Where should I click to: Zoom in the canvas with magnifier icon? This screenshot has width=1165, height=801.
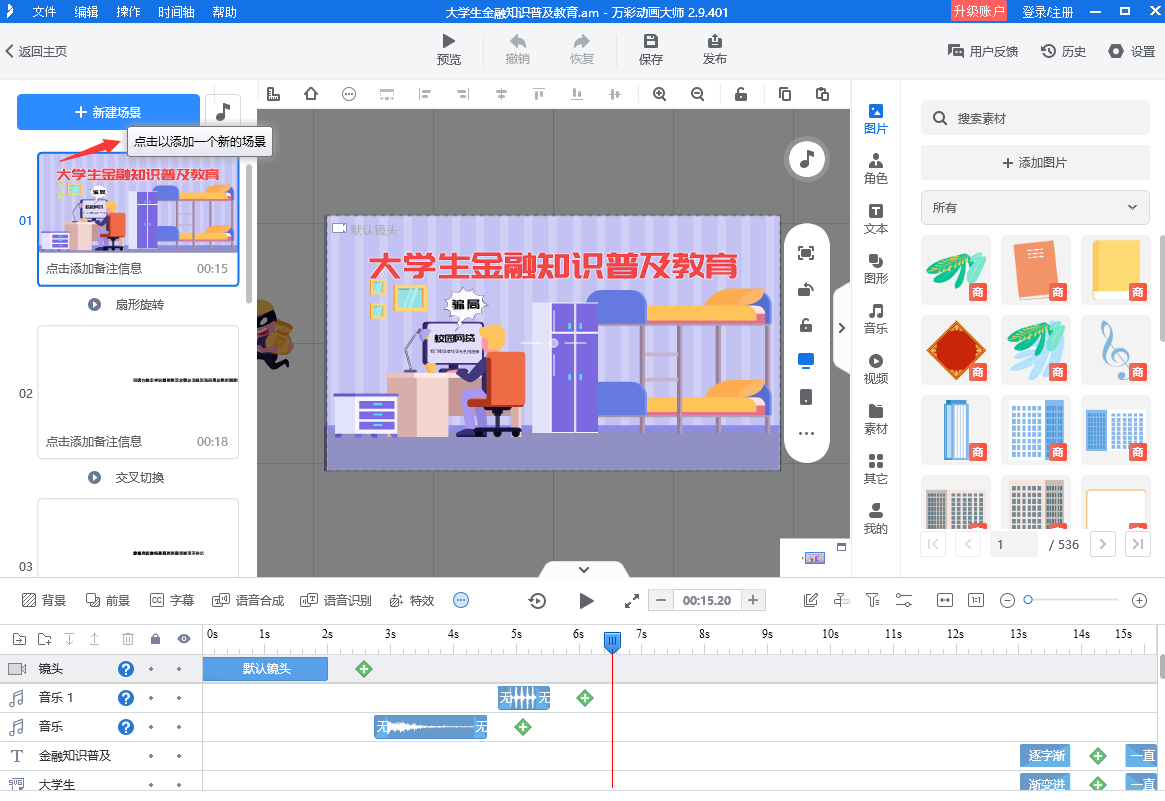point(660,92)
